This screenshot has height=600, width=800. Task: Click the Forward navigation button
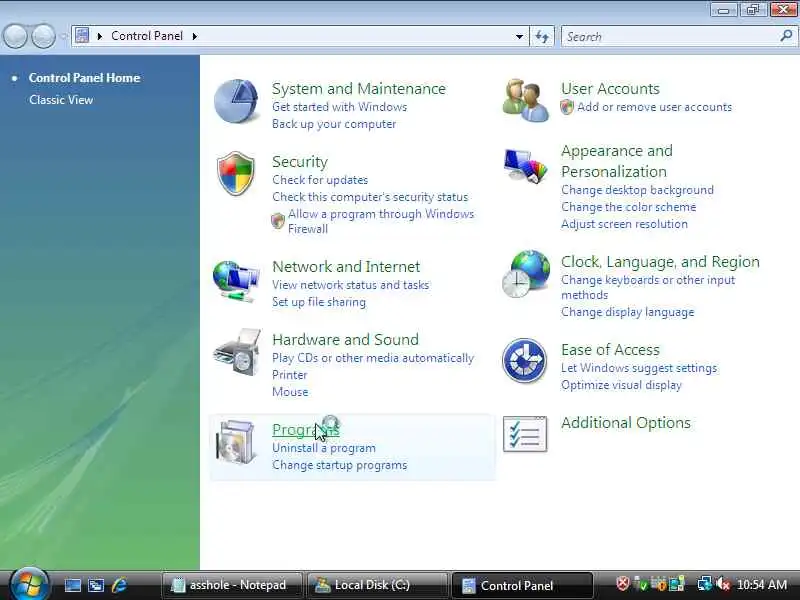tap(43, 36)
